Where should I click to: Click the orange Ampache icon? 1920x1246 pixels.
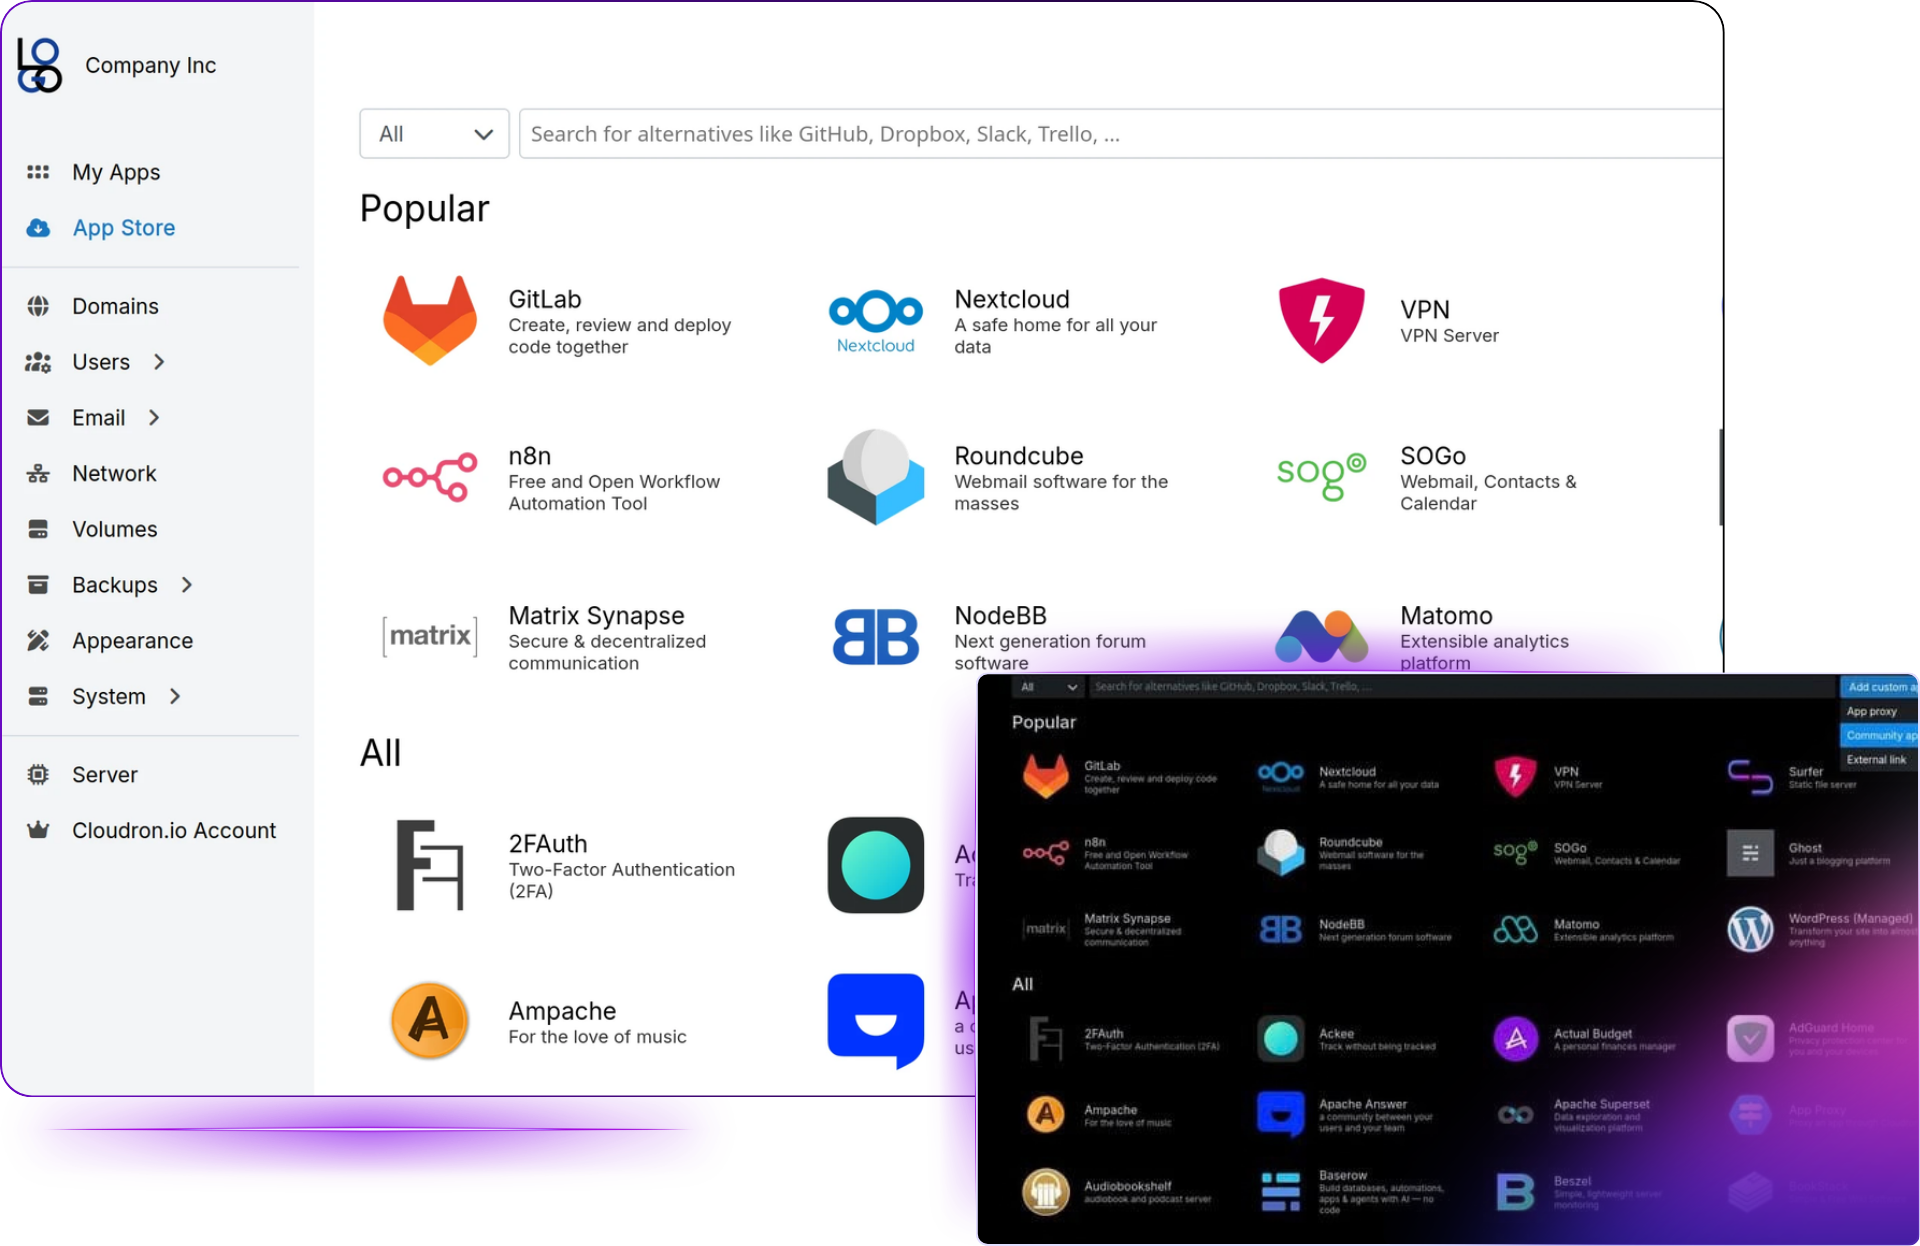click(x=430, y=1021)
